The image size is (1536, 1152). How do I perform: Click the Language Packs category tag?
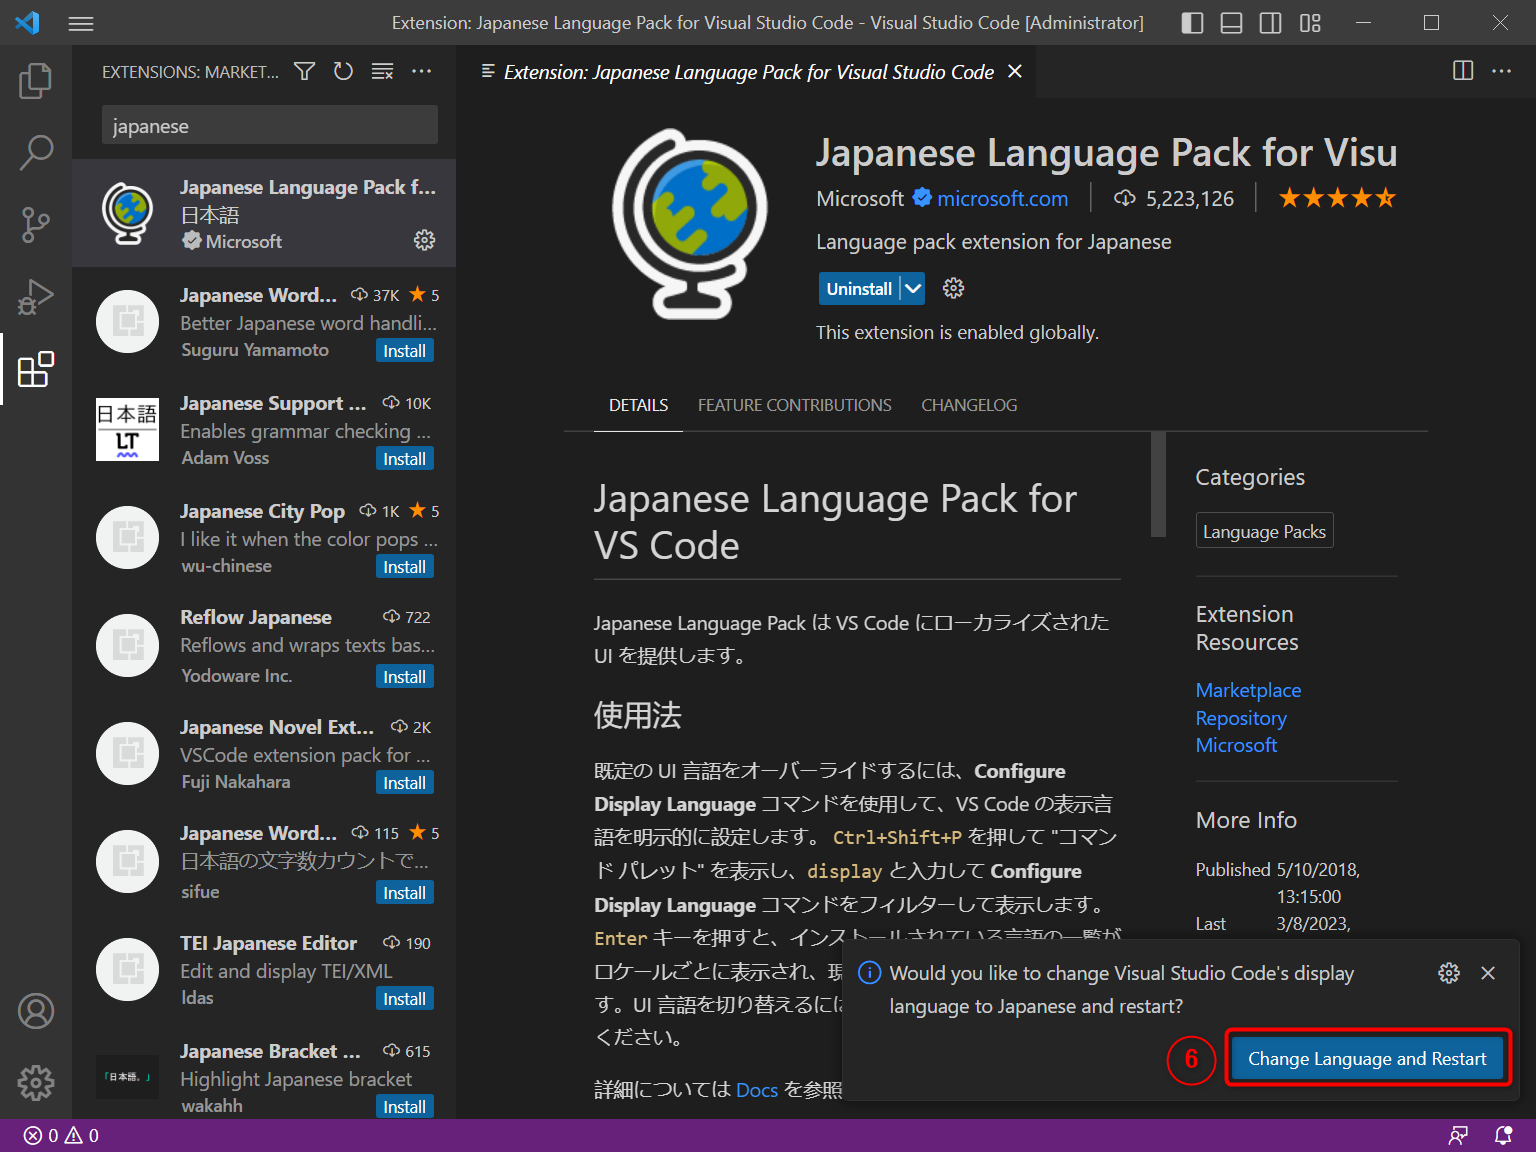[x=1264, y=531]
